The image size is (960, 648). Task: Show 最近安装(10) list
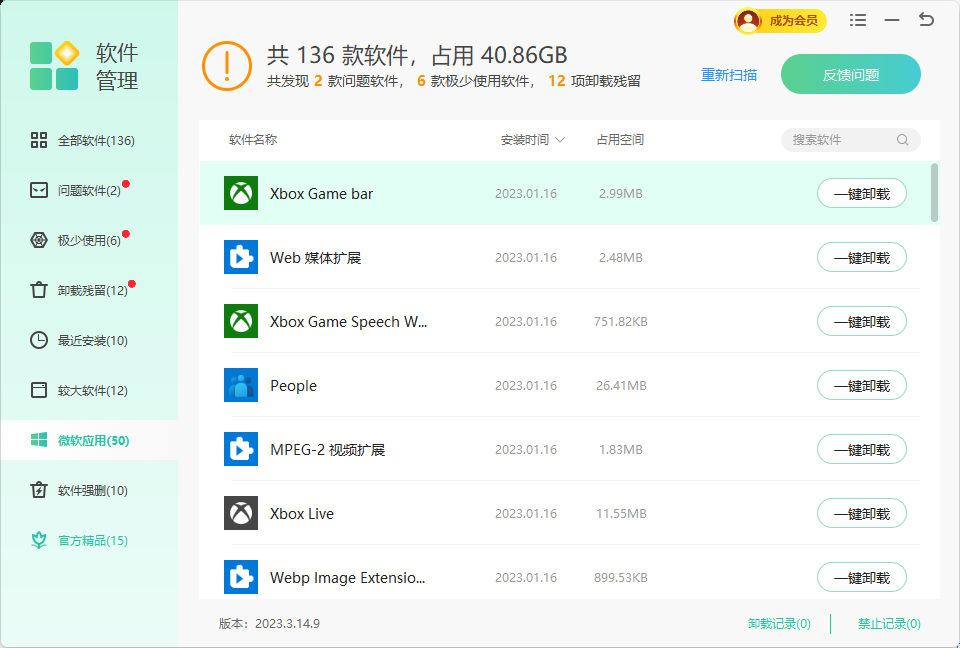coord(89,340)
